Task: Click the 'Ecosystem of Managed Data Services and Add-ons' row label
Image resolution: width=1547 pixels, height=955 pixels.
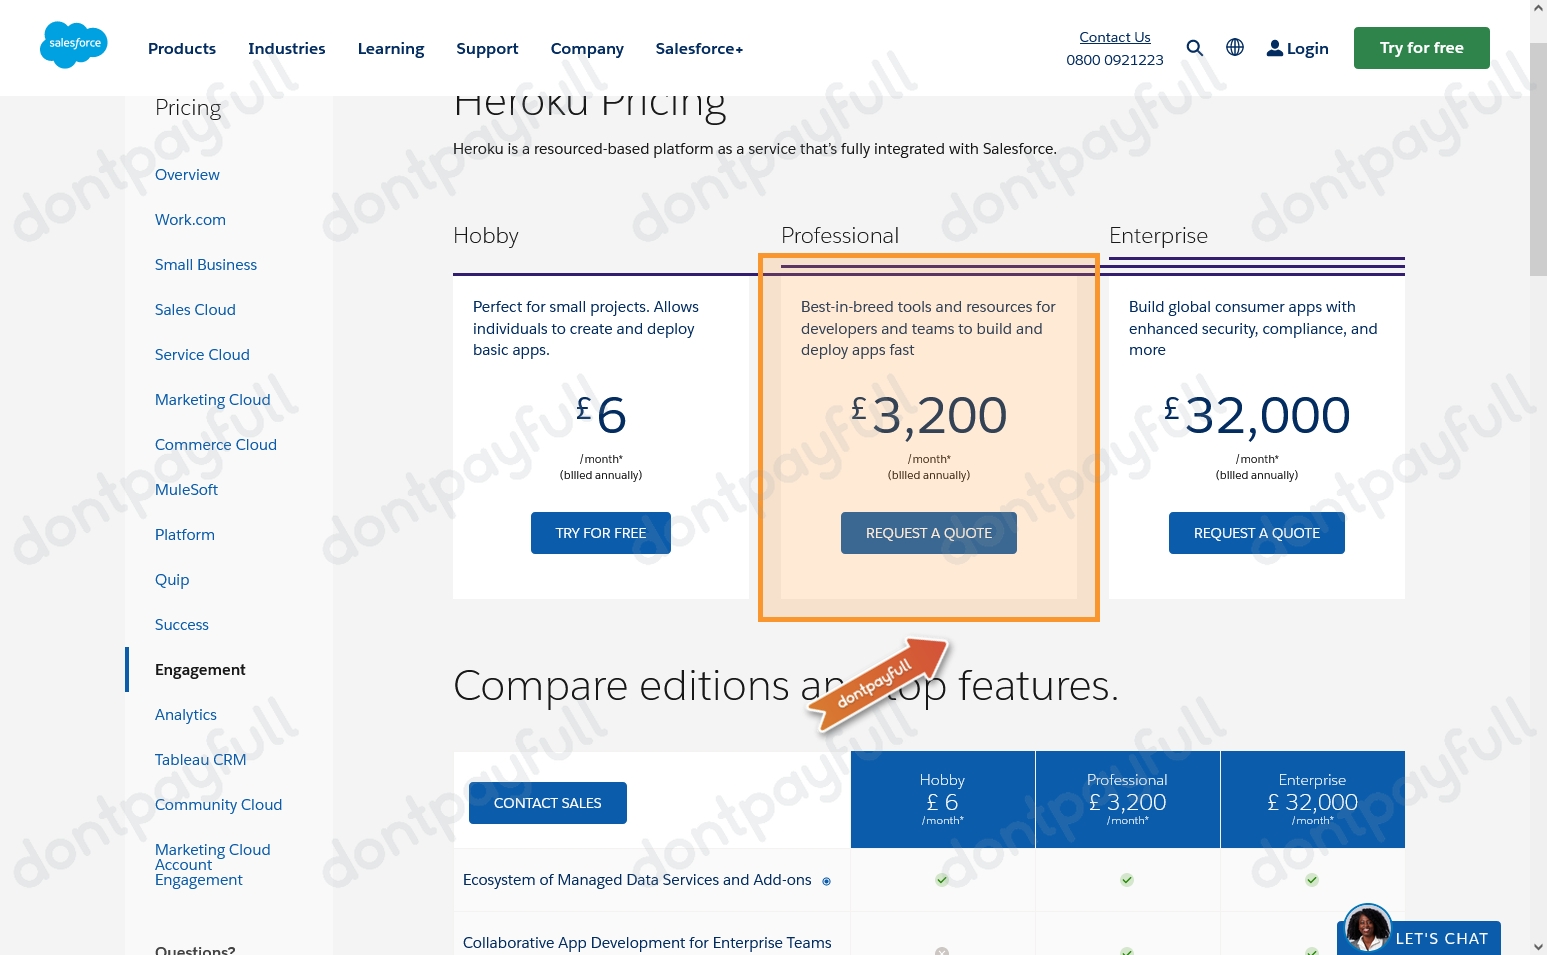Action: point(637,880)
